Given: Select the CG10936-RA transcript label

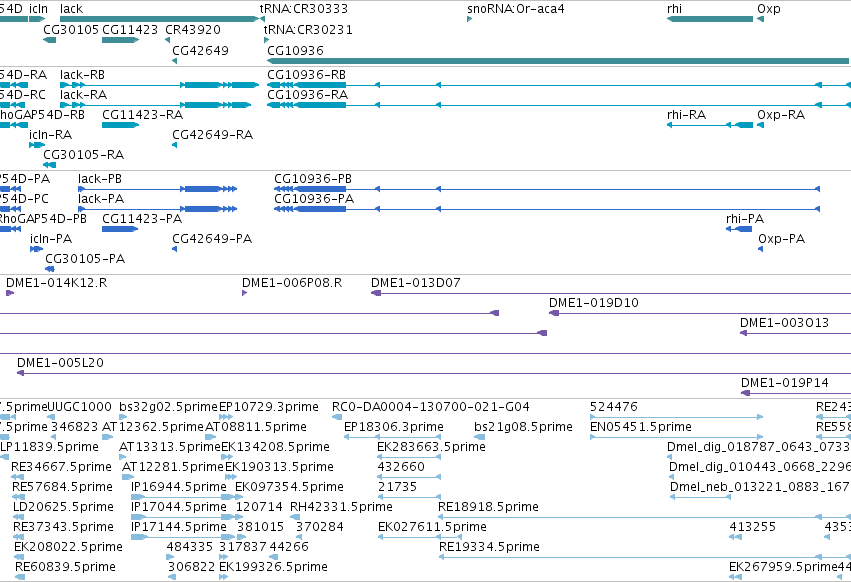Looking at the screenshot, I should click(x=308, y=94).
